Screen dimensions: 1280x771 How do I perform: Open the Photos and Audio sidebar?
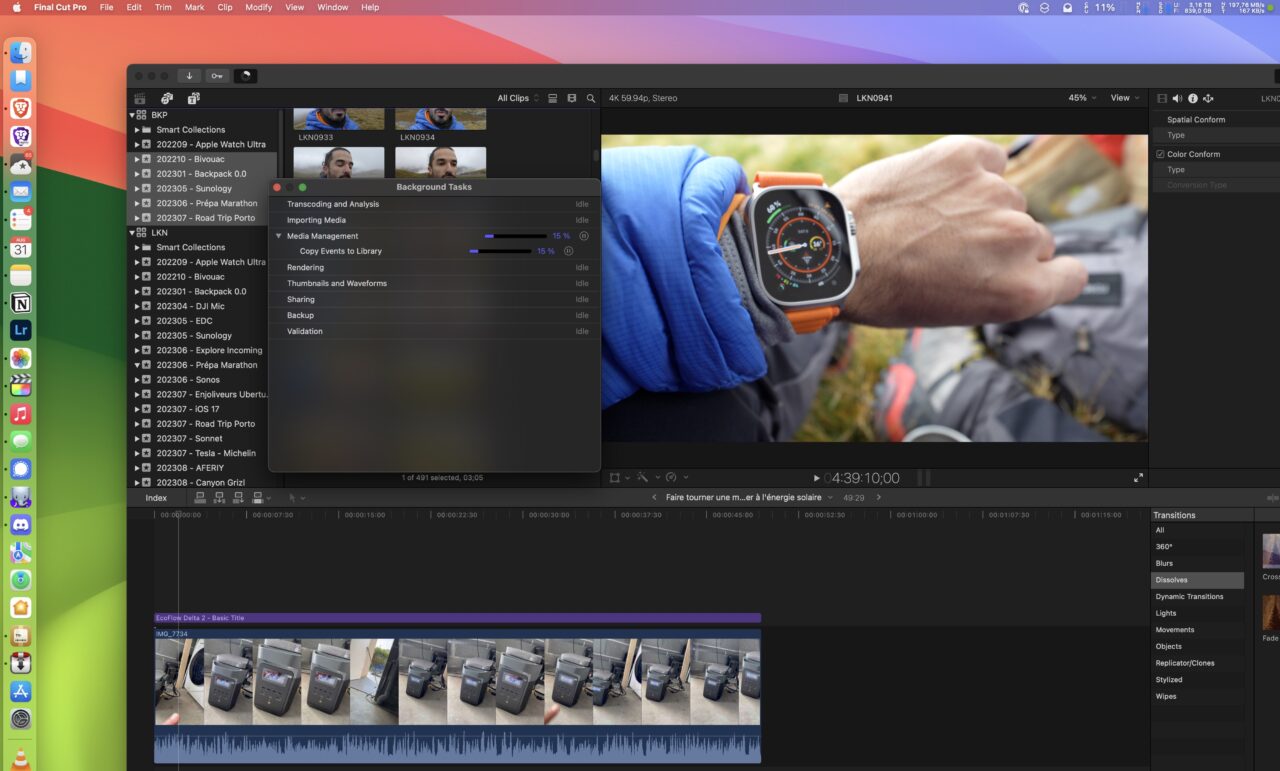(x=167, y=98)
